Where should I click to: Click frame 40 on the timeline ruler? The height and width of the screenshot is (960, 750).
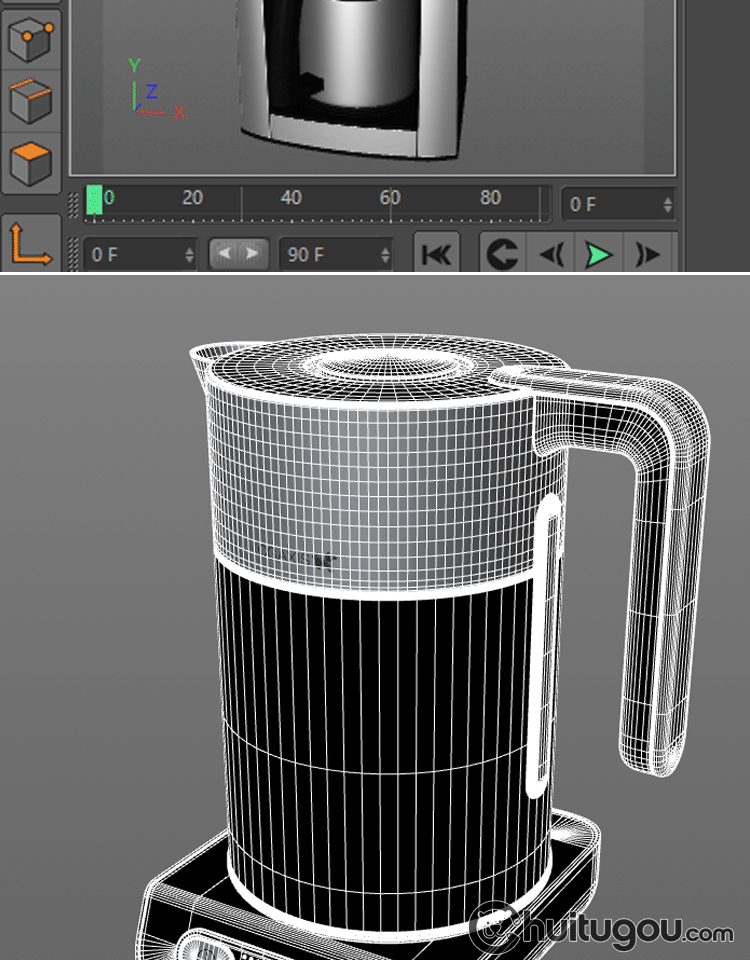point(291,198)
